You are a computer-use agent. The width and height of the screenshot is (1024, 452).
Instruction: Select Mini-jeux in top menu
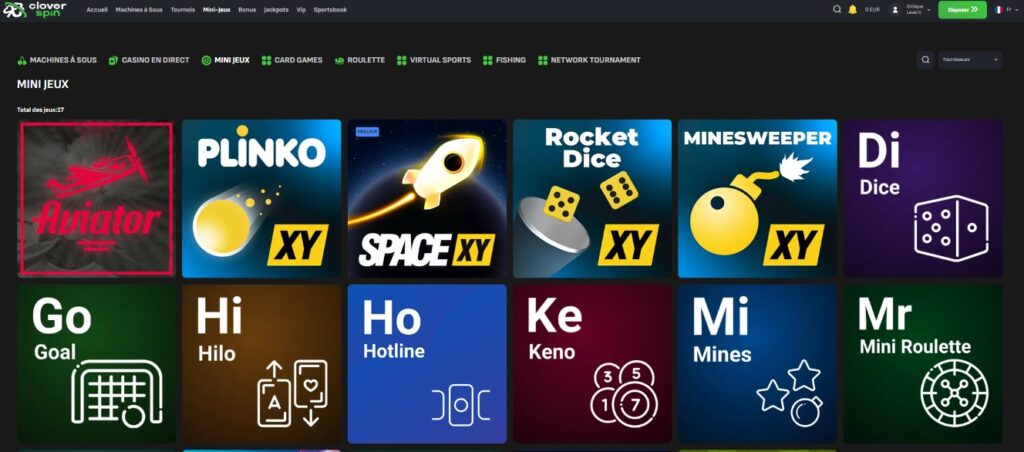[x=217, y=10]
